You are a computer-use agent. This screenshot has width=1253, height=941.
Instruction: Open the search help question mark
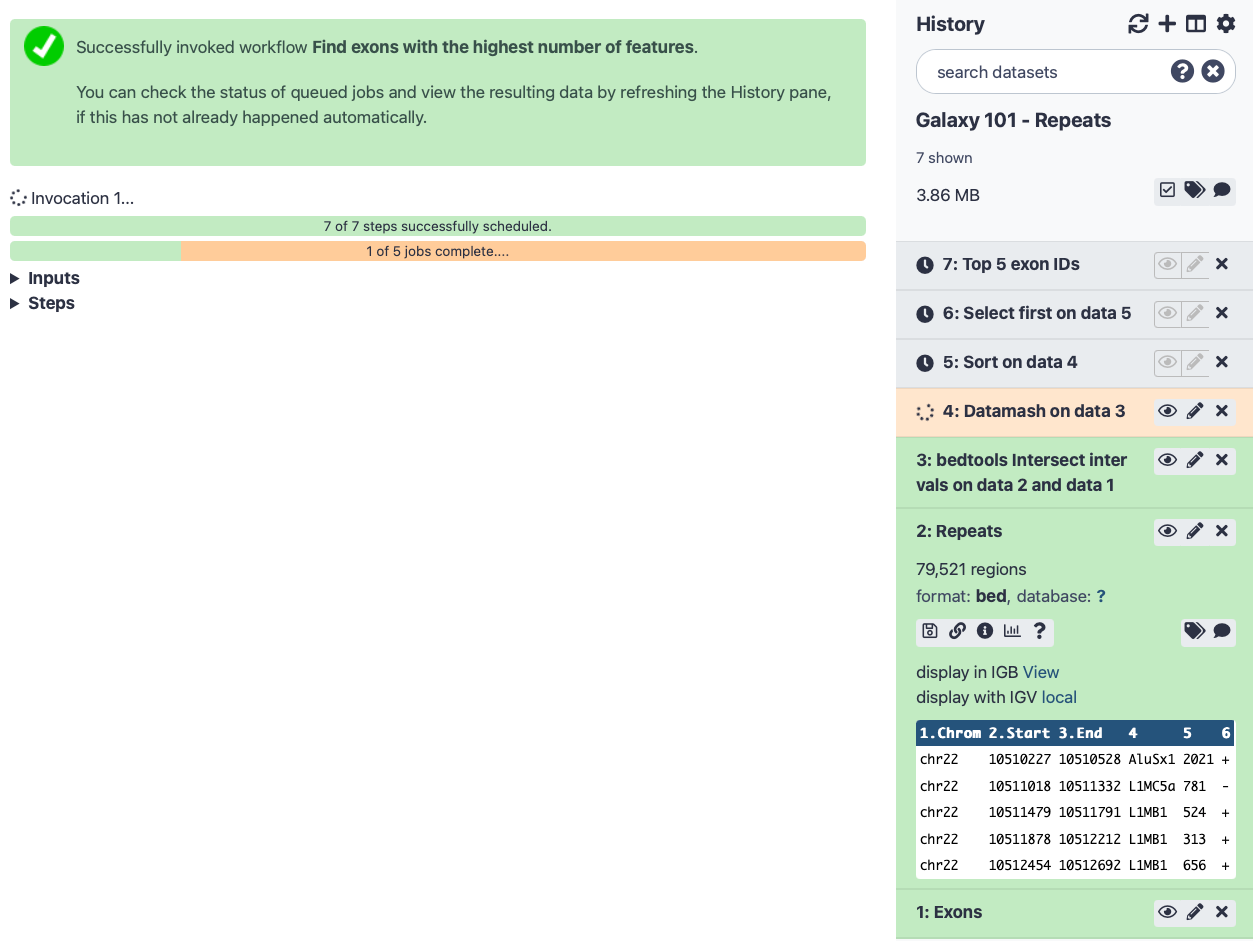[1182, 71]
